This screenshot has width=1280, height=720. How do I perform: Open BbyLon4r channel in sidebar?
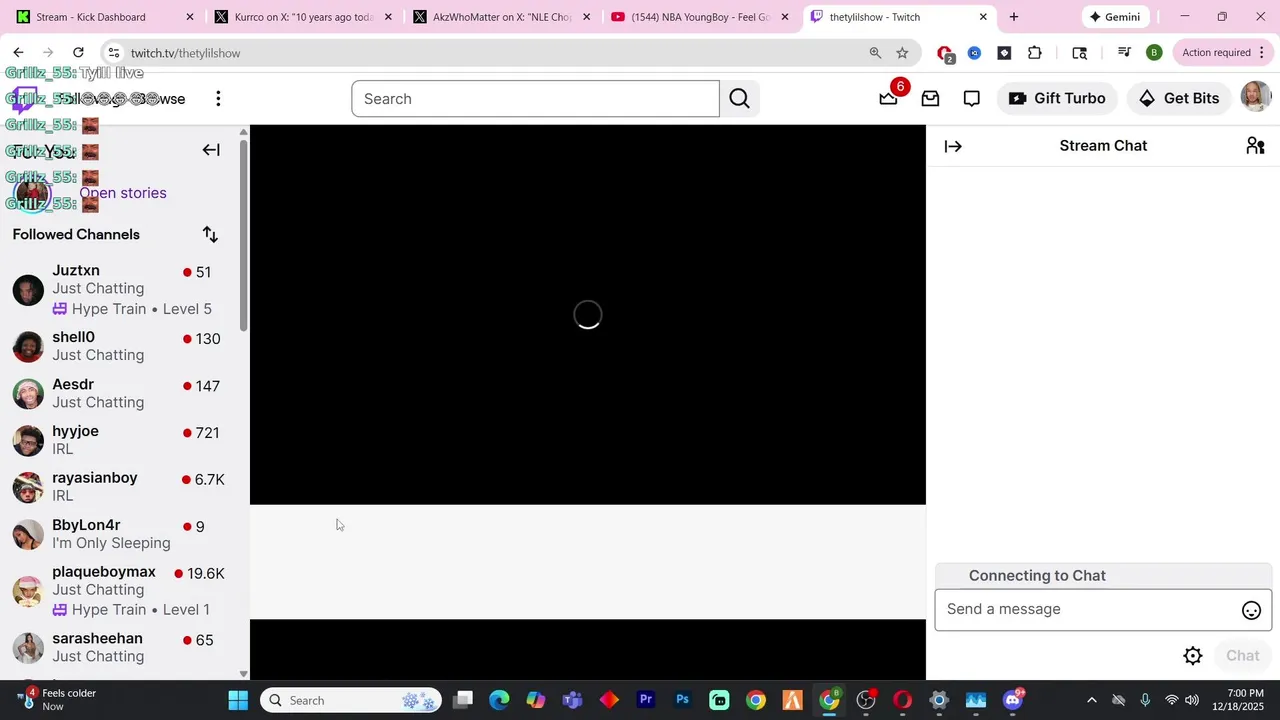point(120,534)
